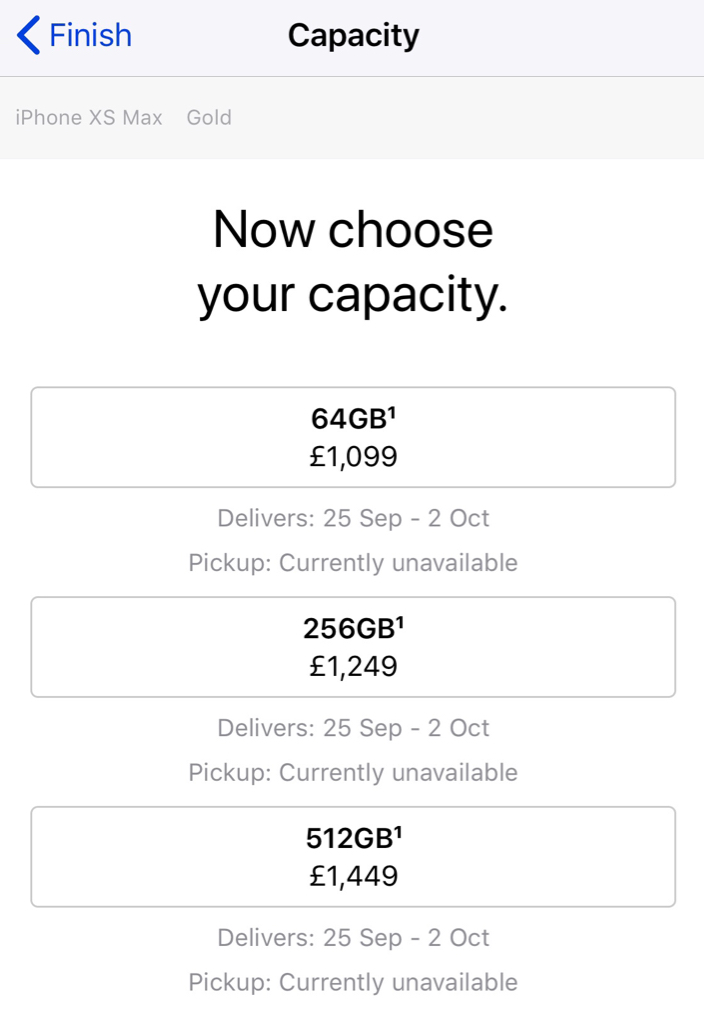Choose the 512GB capacity option
Image resolution: width=704 pixels, height=1024 pixels.
click(353, 857)
